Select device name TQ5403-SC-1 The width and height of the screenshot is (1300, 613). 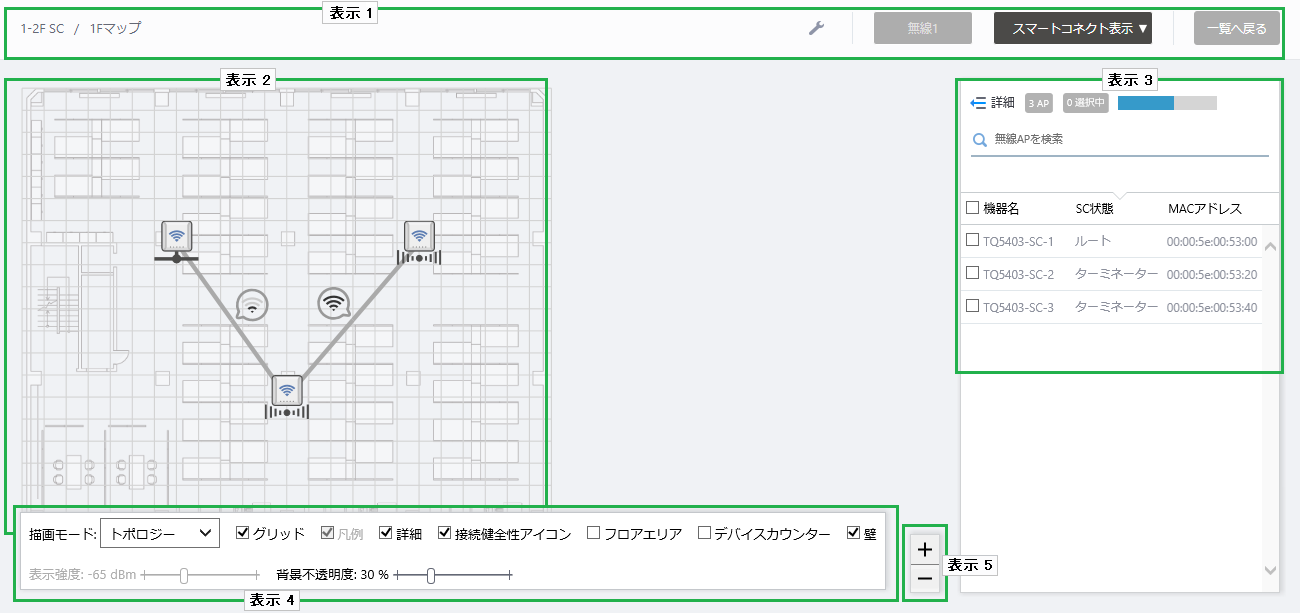(1018, 242)
